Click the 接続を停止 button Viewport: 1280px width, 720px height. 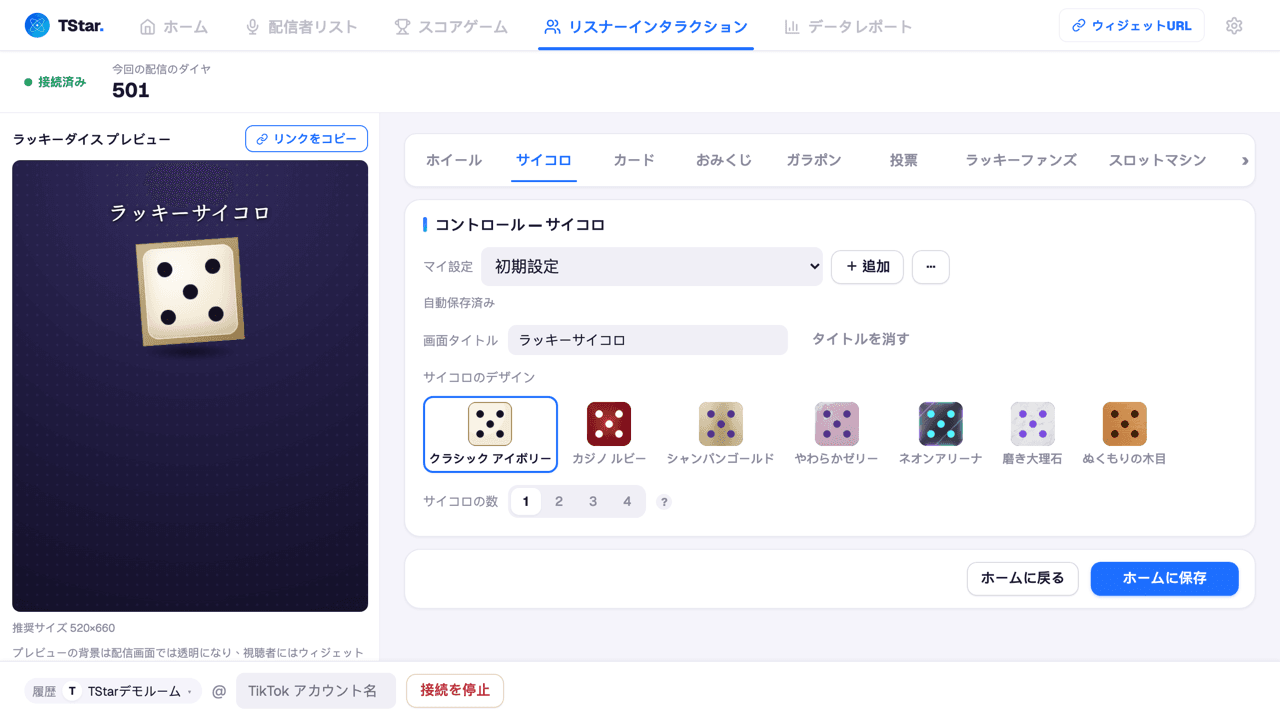[455, 691]
